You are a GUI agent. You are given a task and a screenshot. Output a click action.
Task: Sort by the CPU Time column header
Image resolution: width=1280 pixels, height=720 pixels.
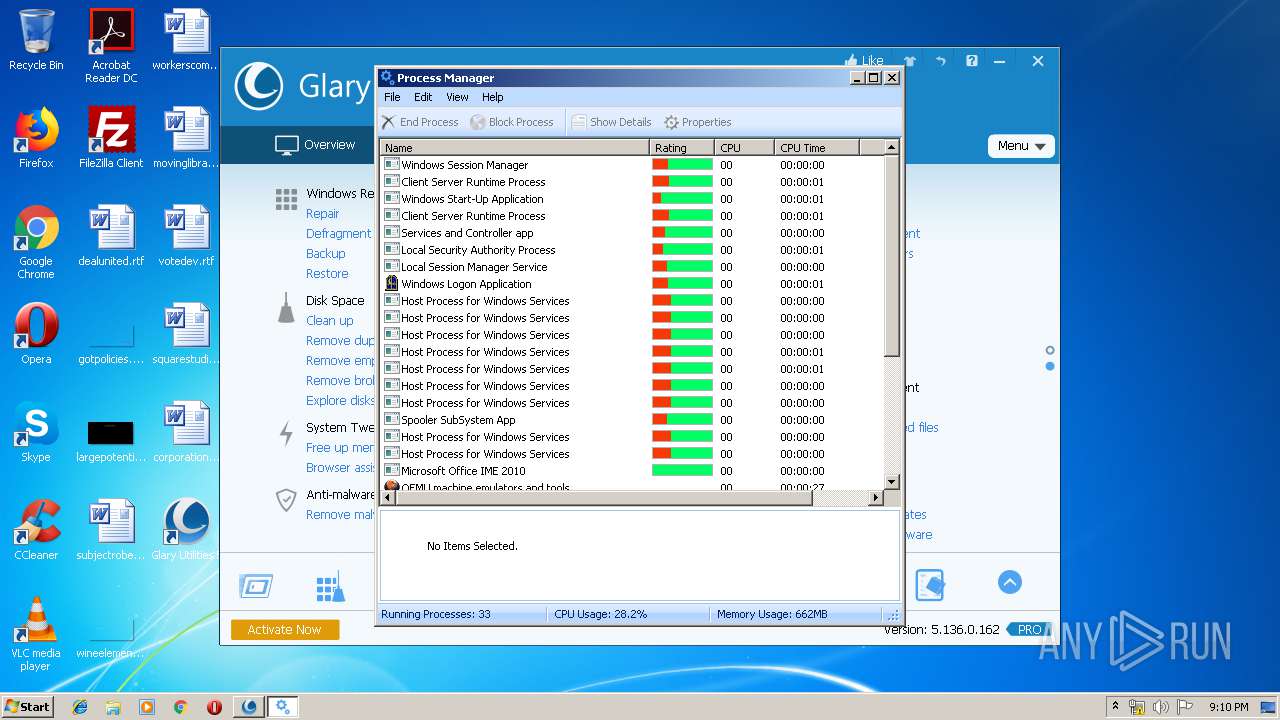coord(816,147)
